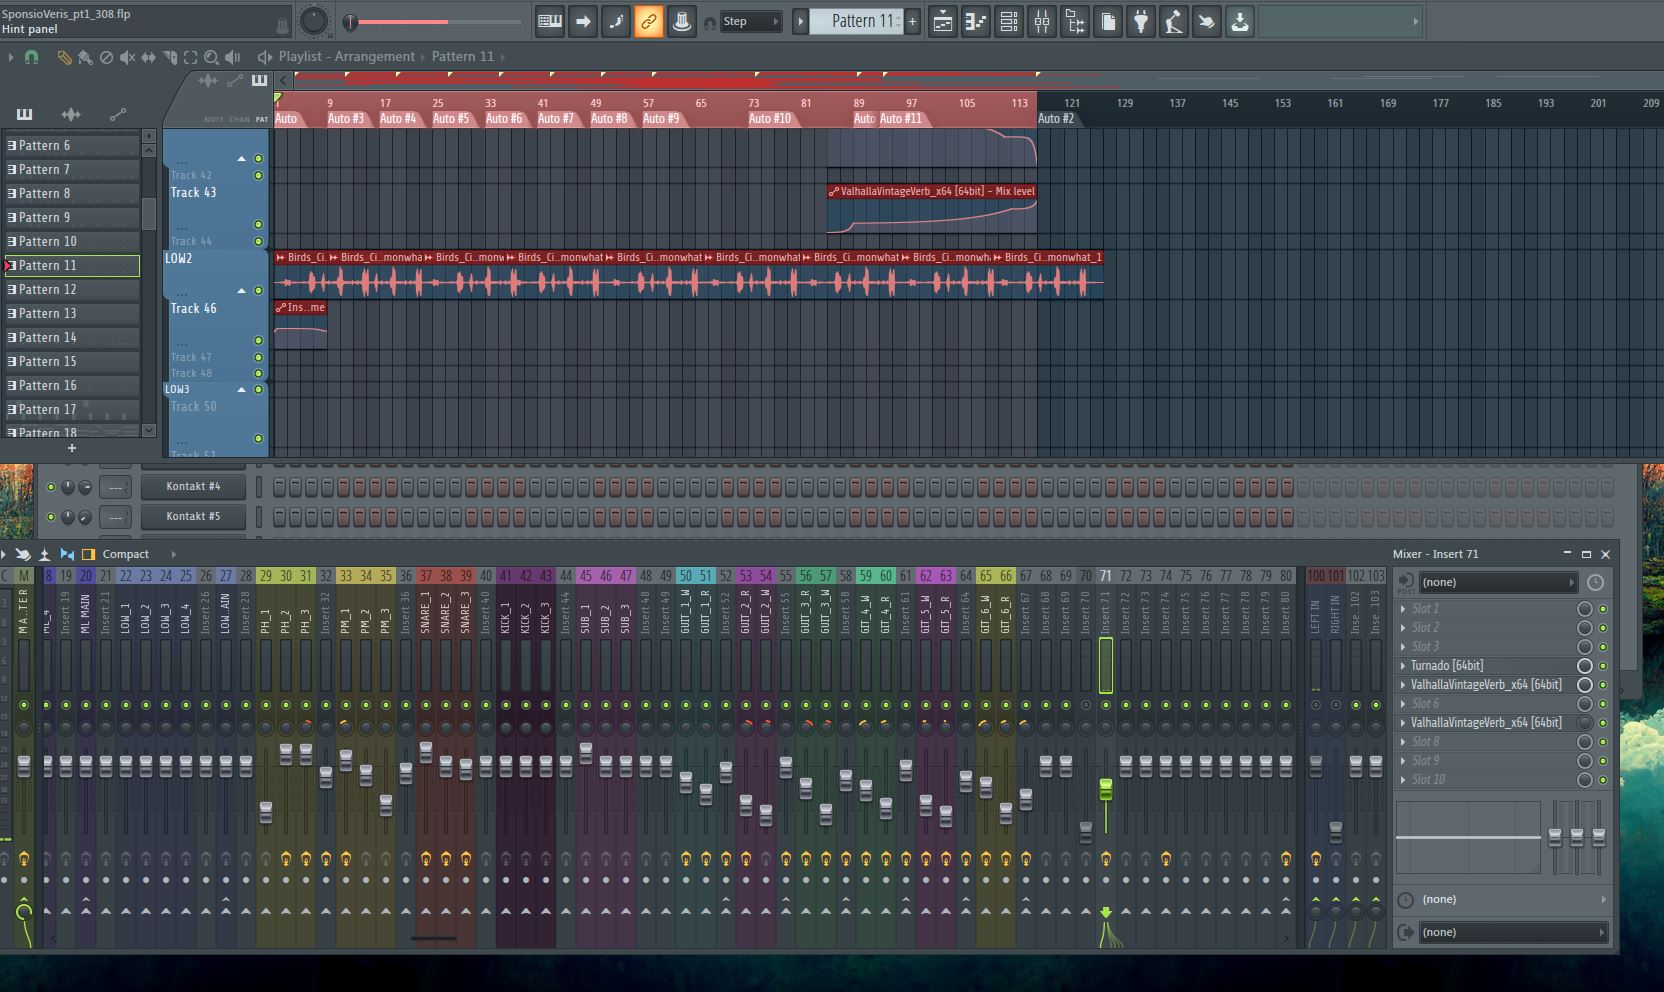Image resolution: width=1664 pixels, height=992 pixels.
Task: Click the Auto #10 timeline marker
Action: click(x=770, y=119)
